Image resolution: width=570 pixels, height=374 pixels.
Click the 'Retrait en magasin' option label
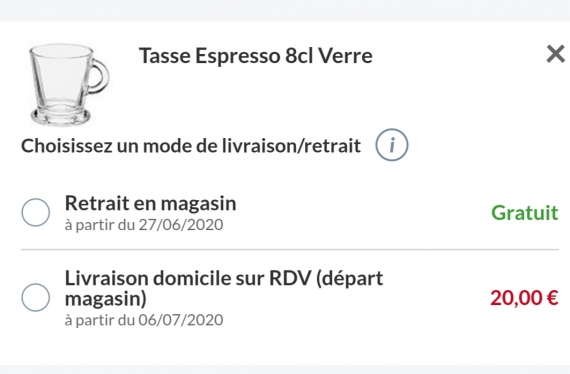[x=150, y=203]
